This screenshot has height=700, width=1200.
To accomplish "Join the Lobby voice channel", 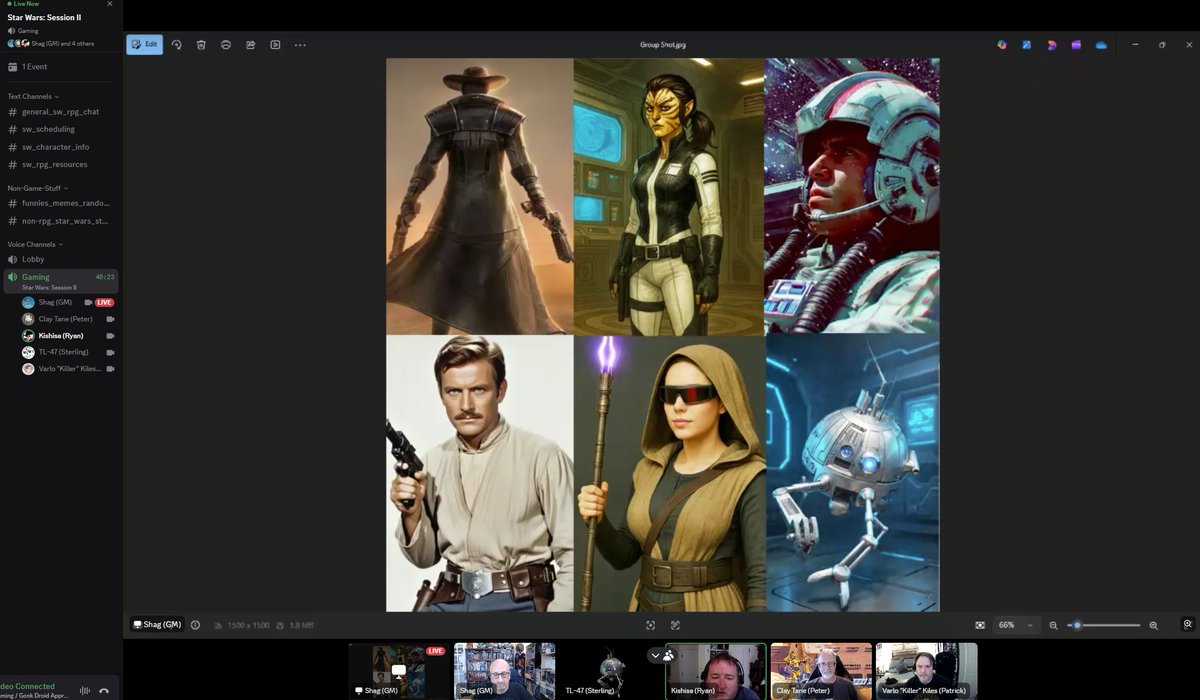I will coord(60,259).
